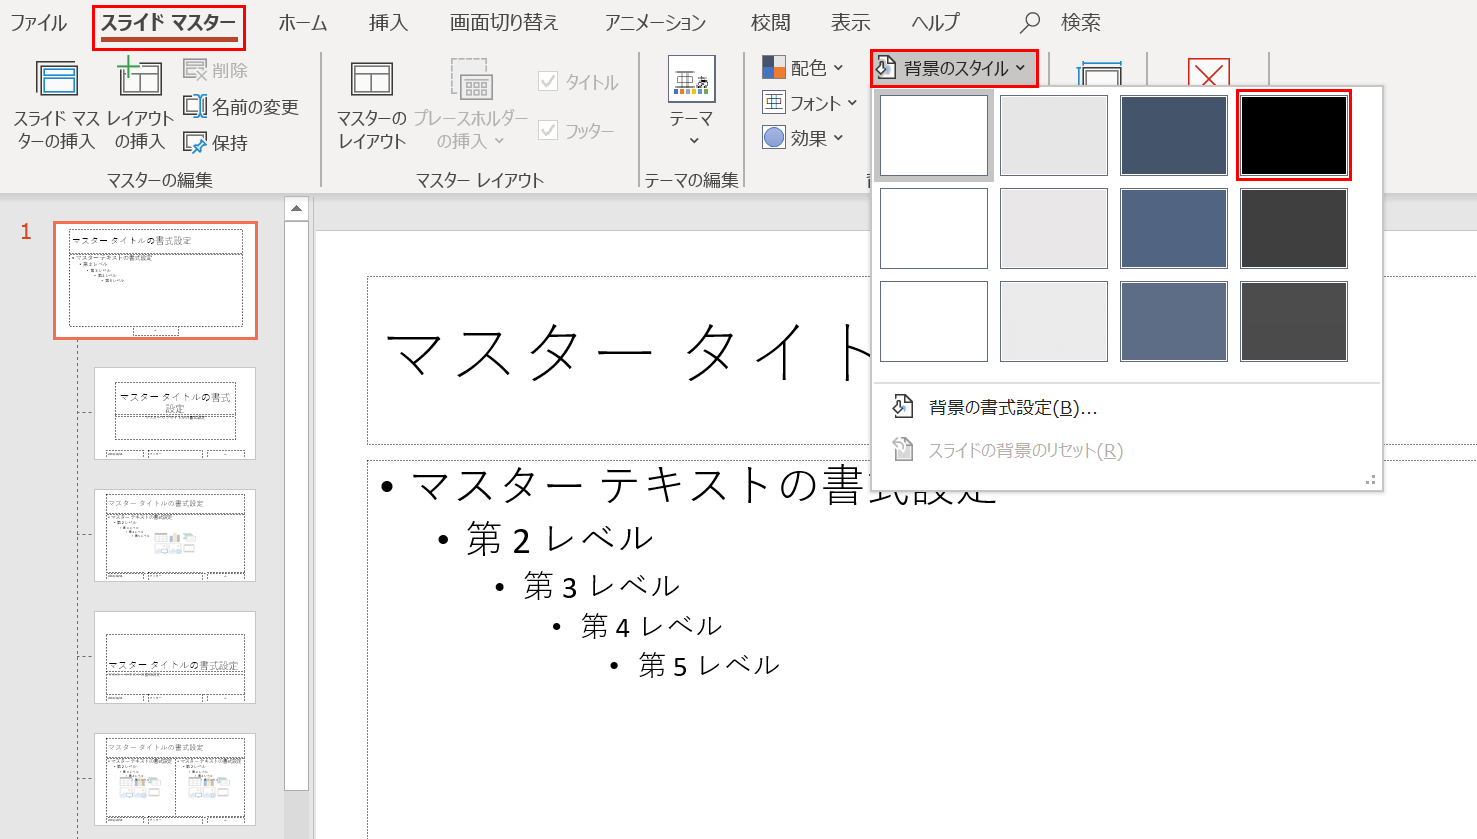Select white style in third row
The image size is (1477, 839).
[934, 321]
